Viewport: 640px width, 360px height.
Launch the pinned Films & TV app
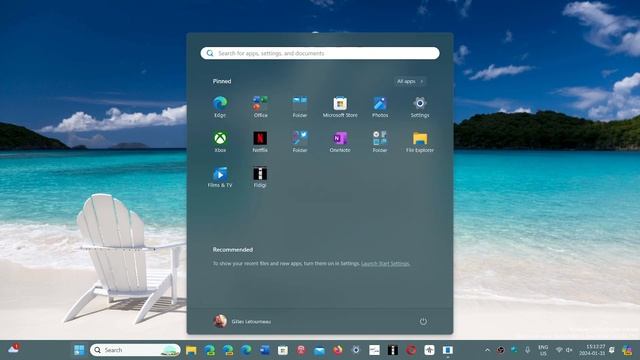[220, 176]
